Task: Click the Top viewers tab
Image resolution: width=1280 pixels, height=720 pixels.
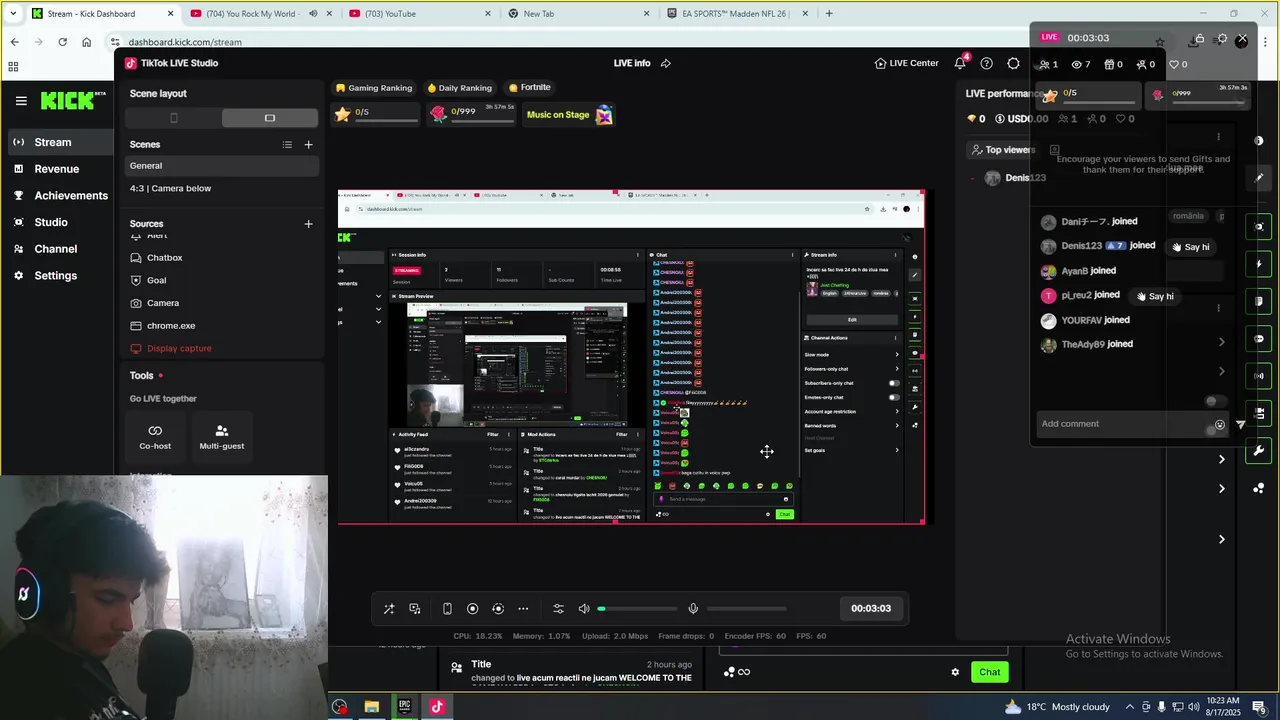Action: 1003,150
